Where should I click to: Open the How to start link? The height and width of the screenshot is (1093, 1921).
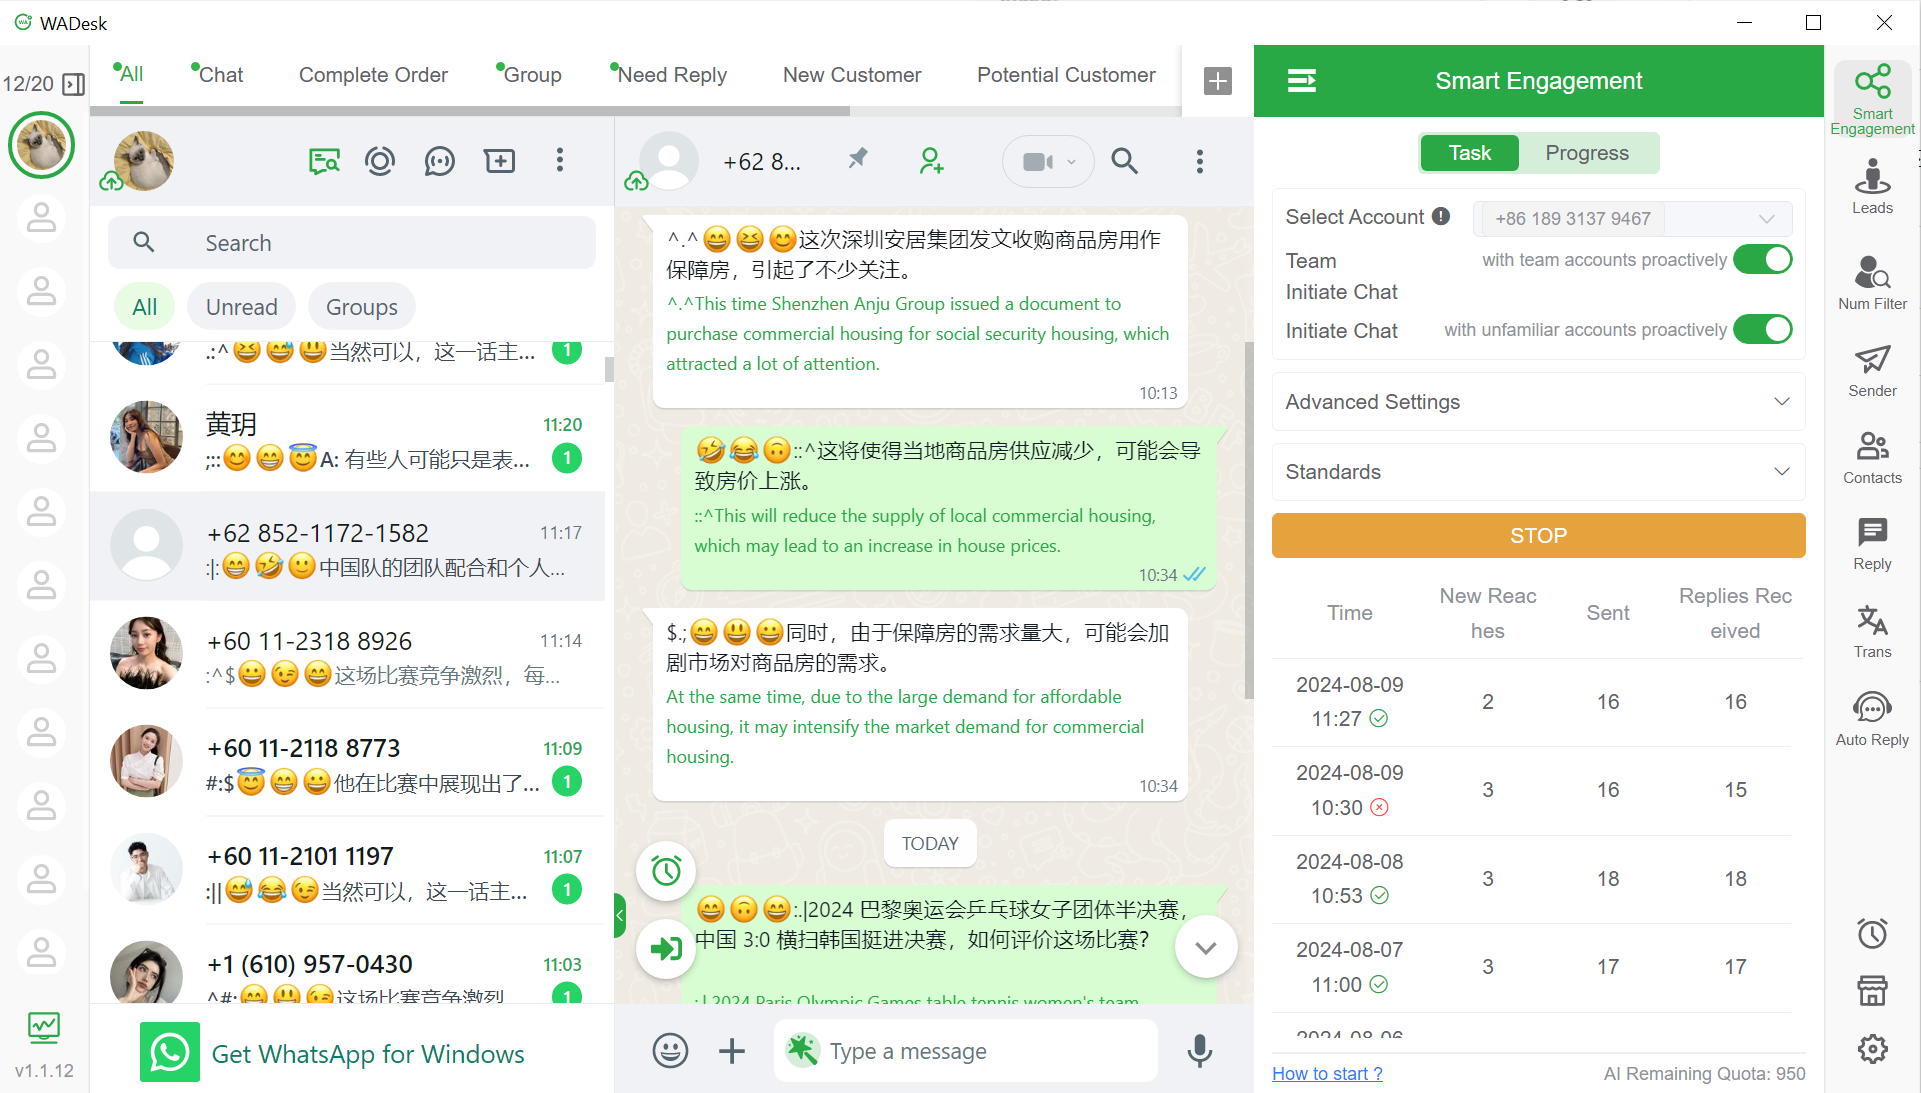tap(1327, 1073)
